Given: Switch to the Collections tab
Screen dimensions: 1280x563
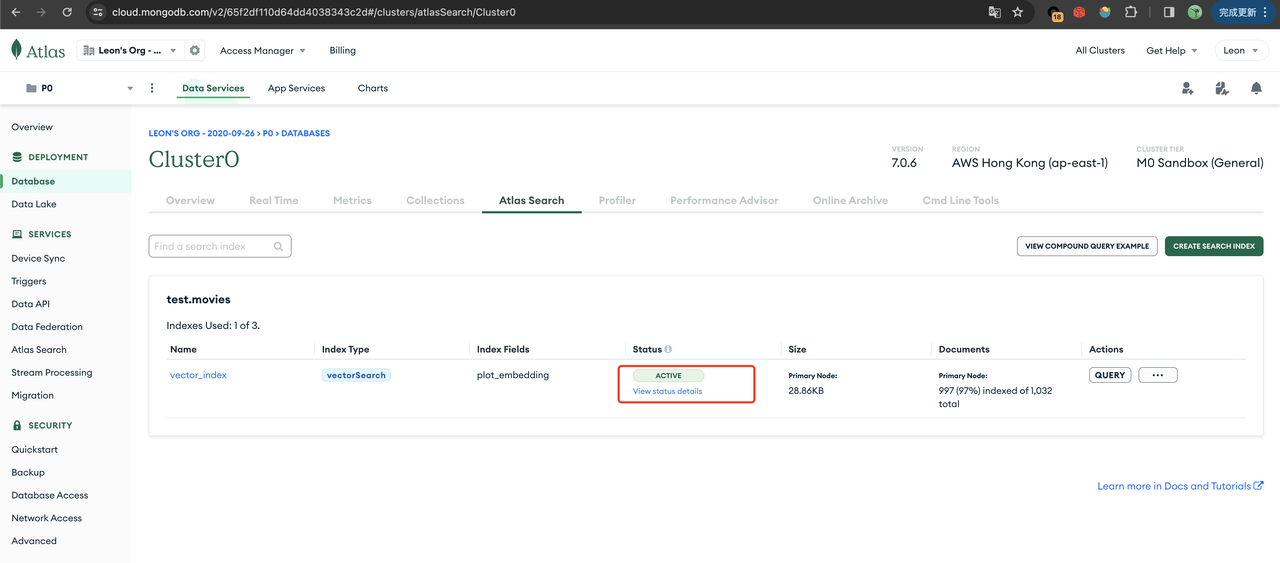Looking at the screenshot, I should [x=435, y=200].
